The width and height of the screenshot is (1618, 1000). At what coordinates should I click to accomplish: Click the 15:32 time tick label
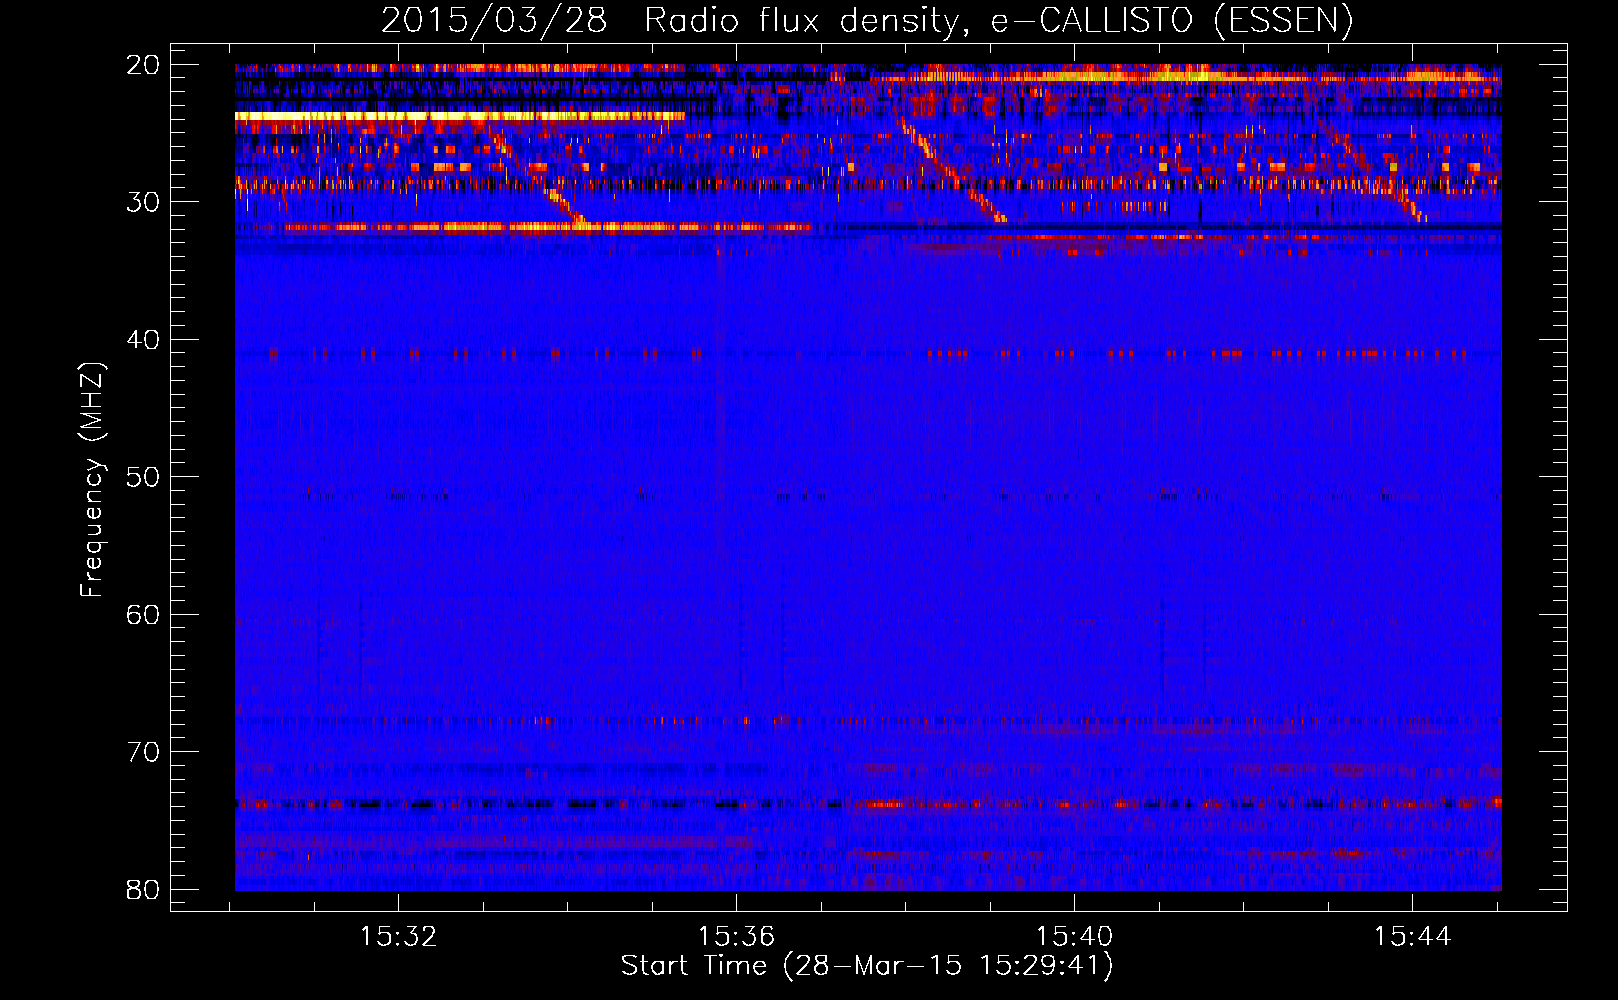398,937
